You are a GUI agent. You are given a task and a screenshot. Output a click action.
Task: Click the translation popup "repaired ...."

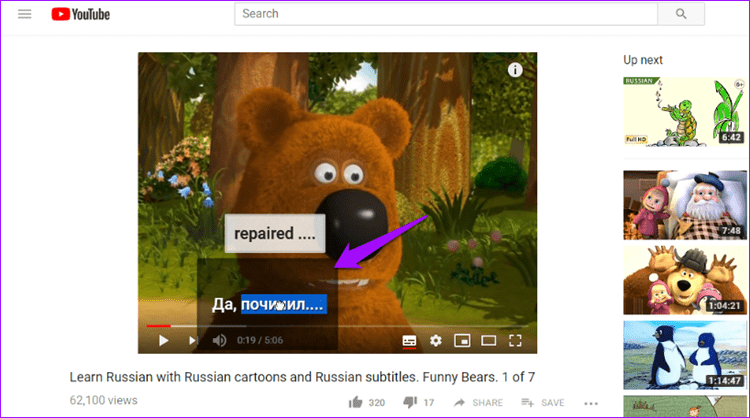(275, 233)
